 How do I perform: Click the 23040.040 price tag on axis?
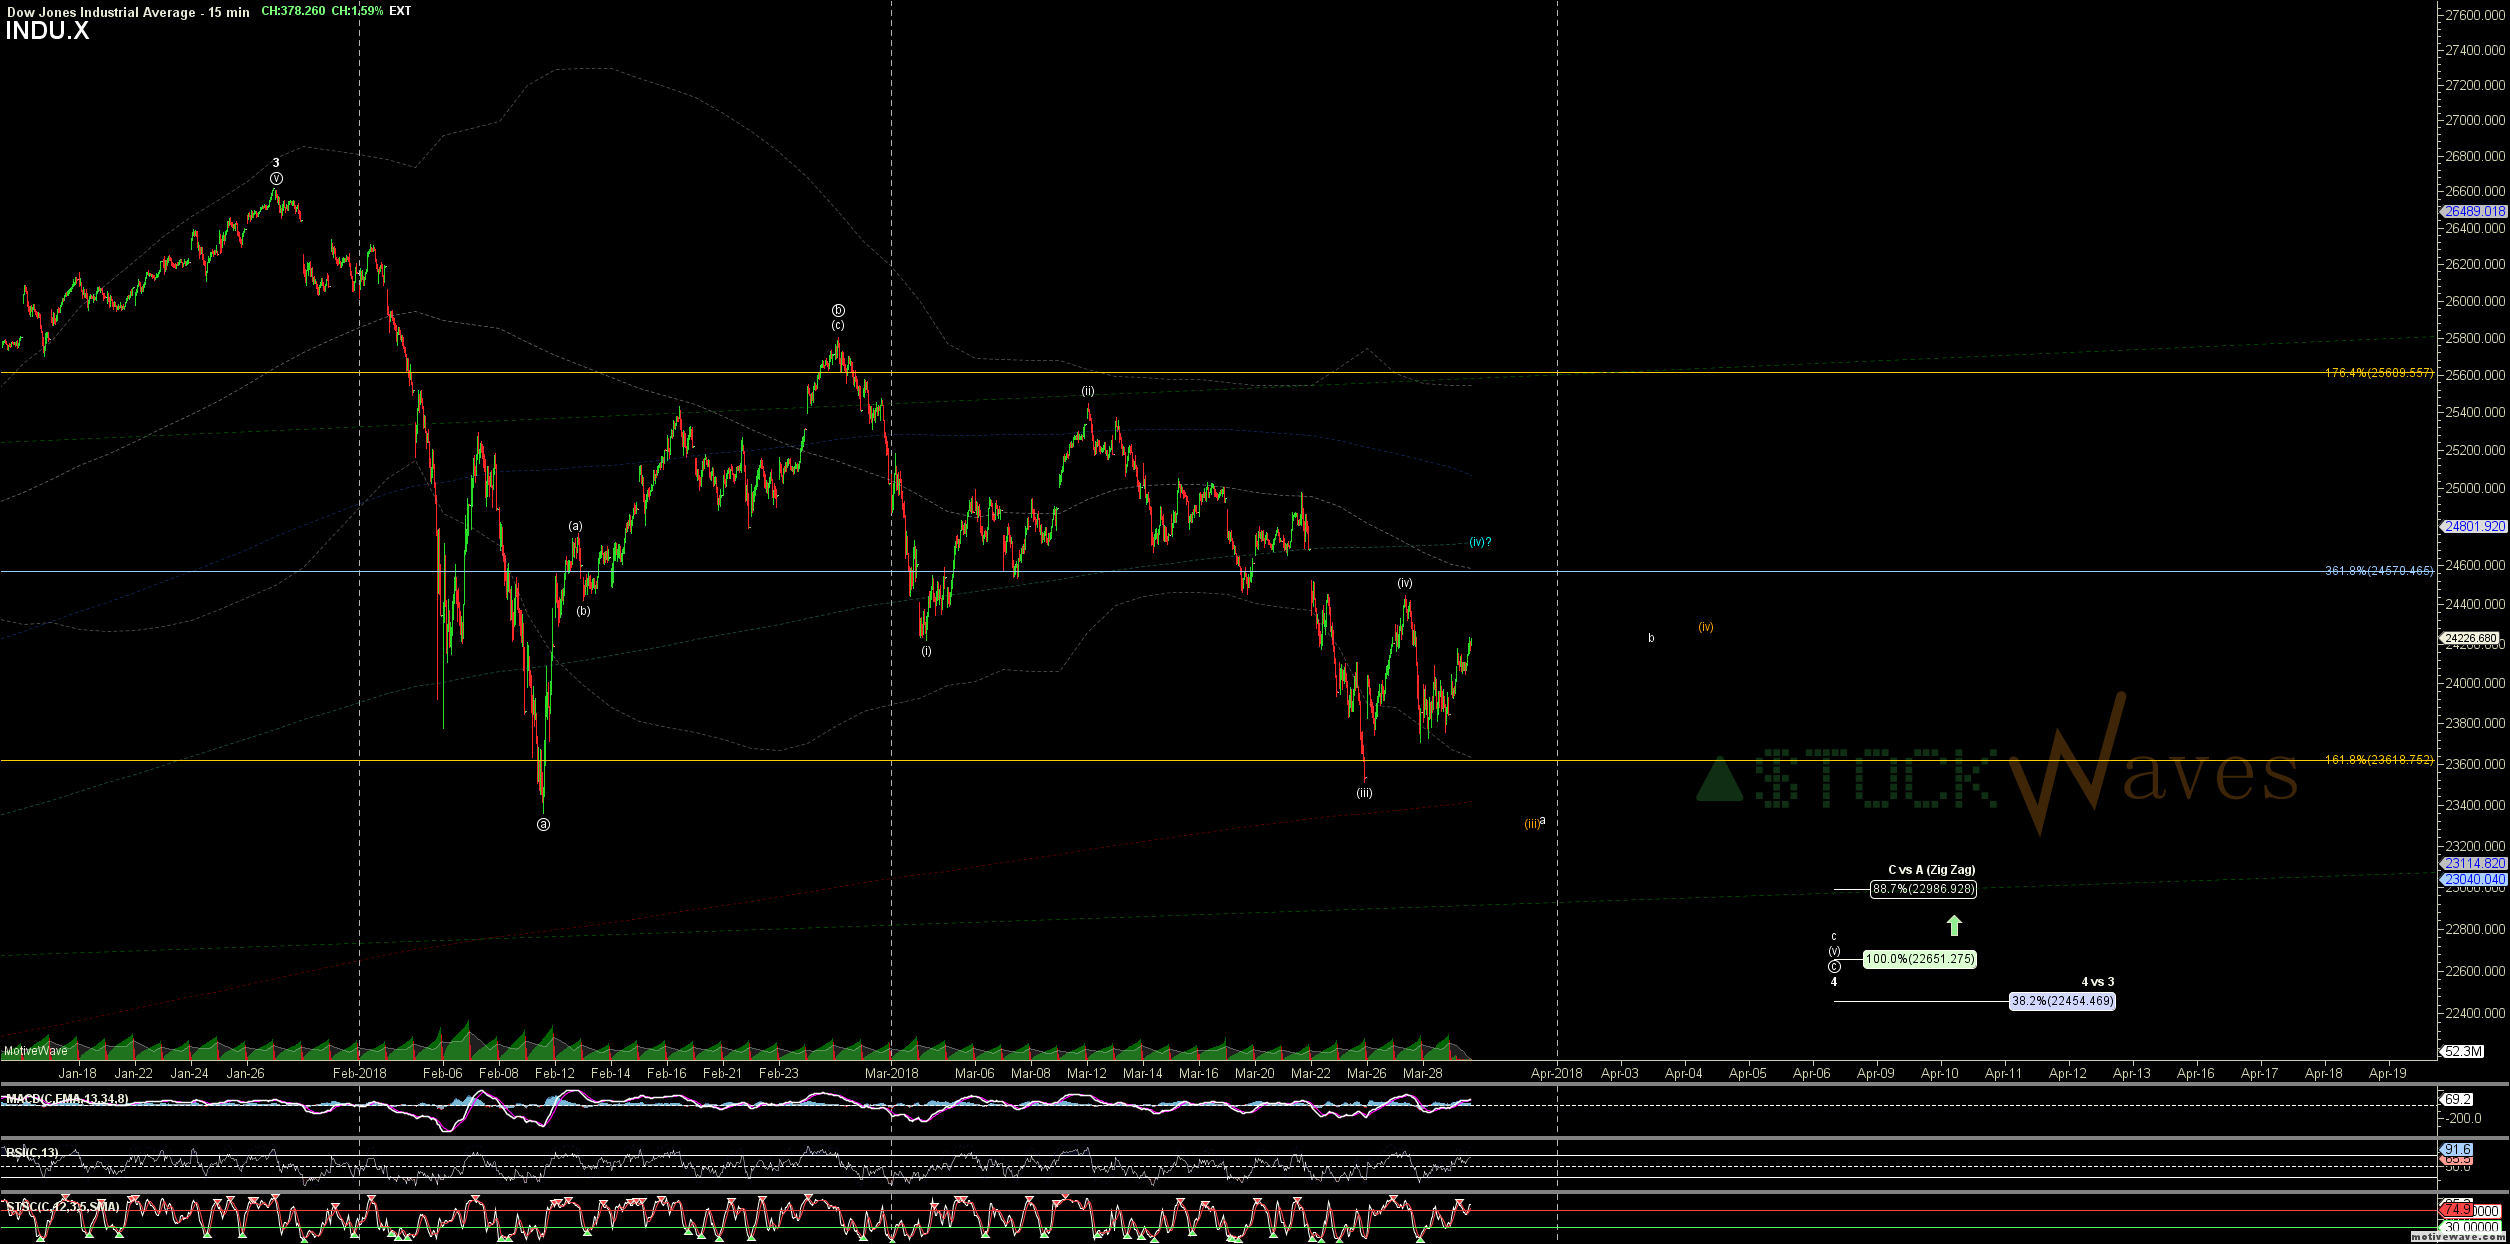[2474, 880]
